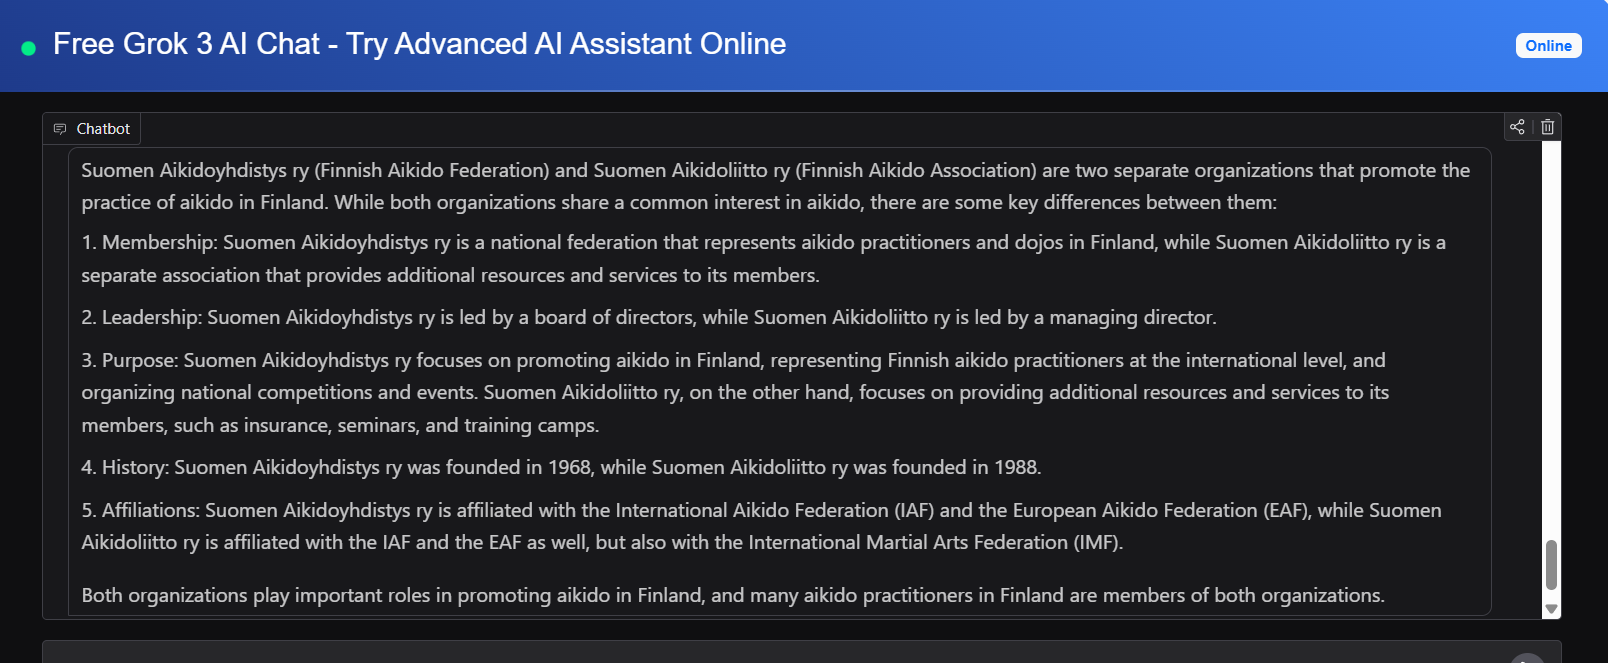Image resolution: width=1608 pixels, height=663 pixels.
Task: Click the partially visible round send button
Action: tap(1527, 658)
